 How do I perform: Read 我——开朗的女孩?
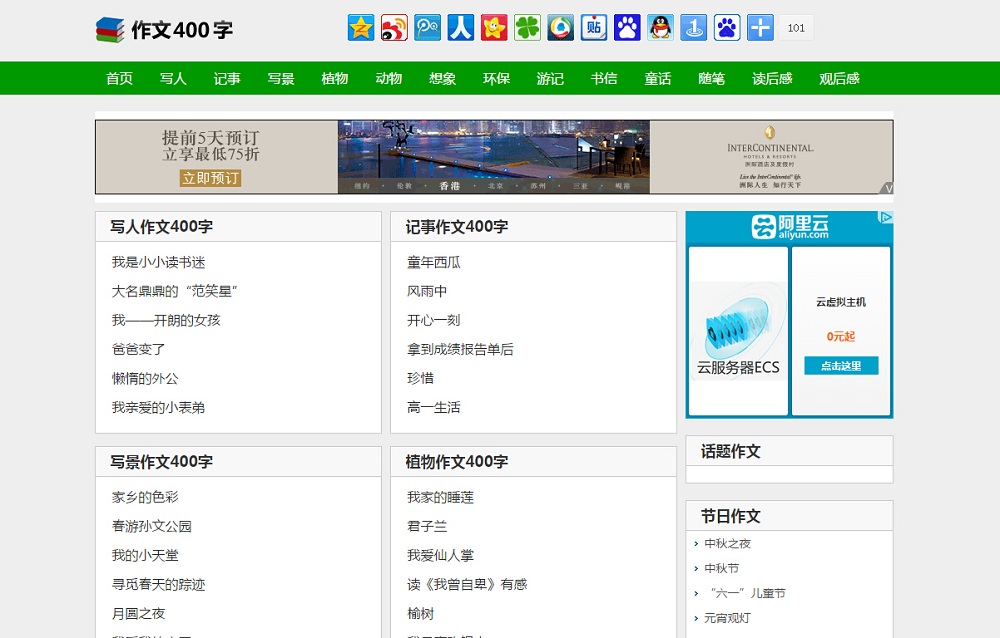[166, 320]
